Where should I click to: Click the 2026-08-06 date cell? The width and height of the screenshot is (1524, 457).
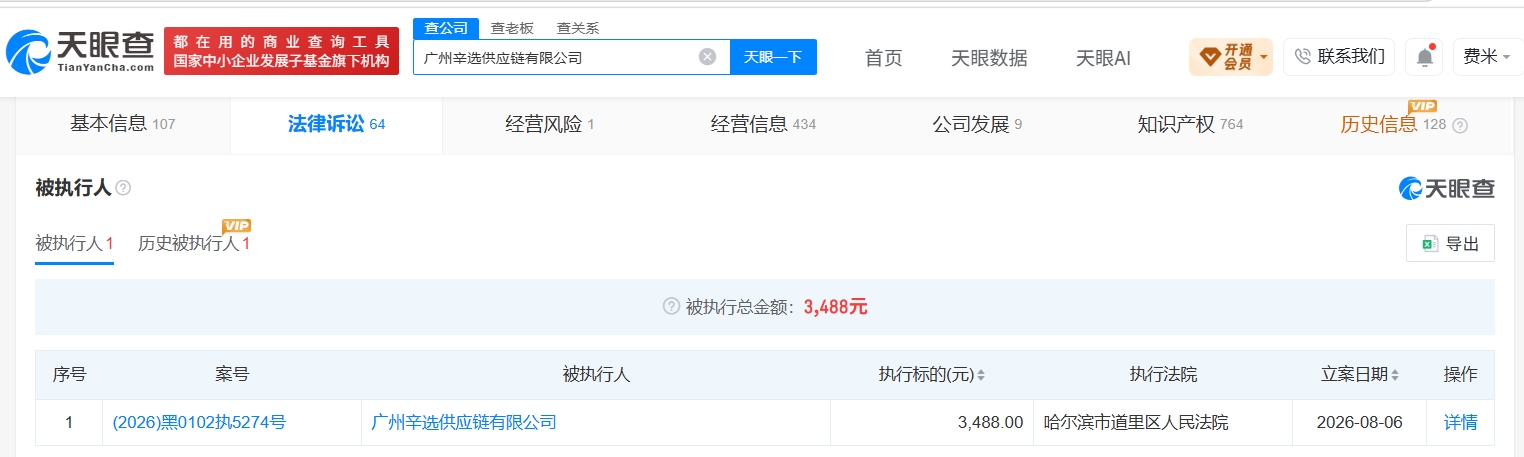[x=1359, y=423]
